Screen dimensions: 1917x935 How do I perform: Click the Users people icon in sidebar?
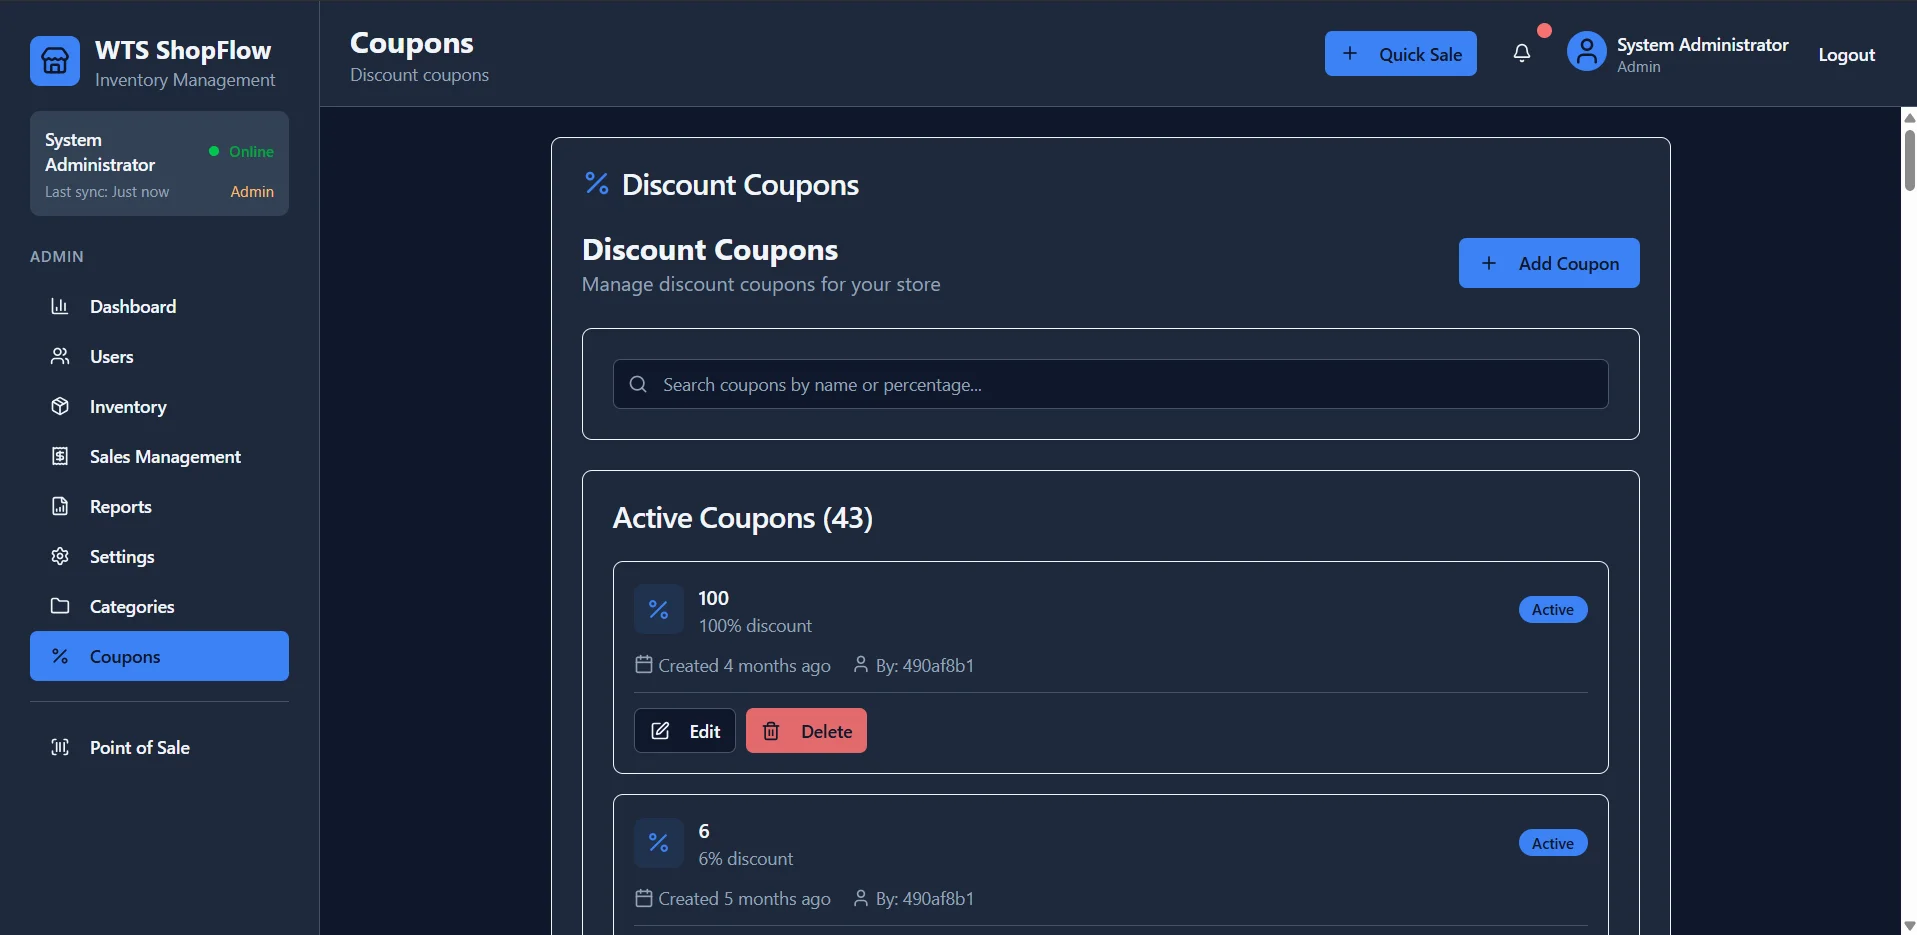coord(60,356)
